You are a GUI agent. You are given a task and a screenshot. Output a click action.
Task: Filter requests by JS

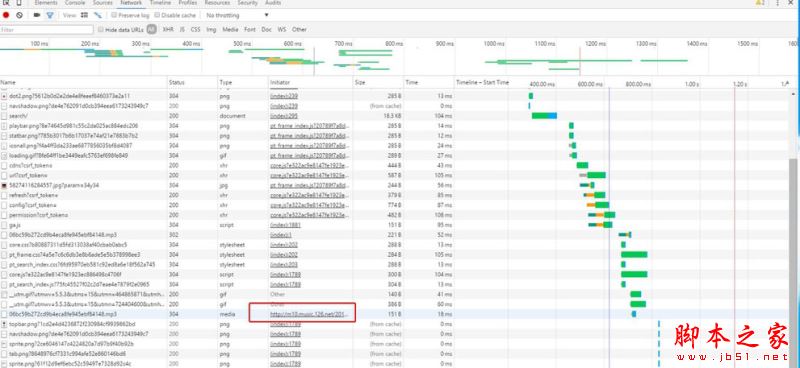pos(182,30)
